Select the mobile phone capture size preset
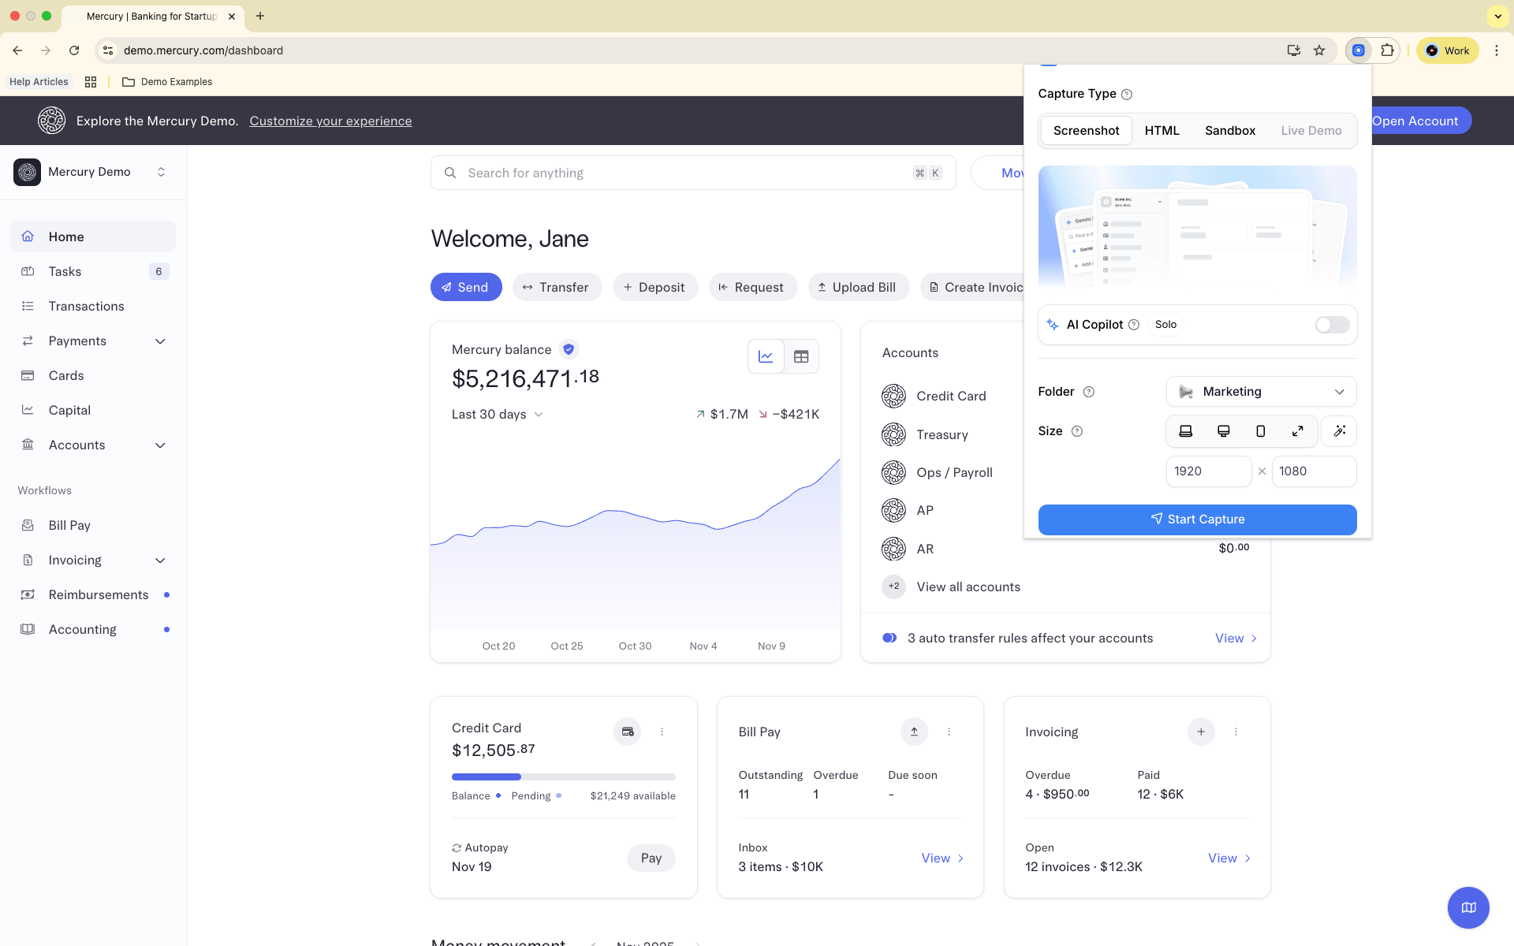 (1260, 431)
